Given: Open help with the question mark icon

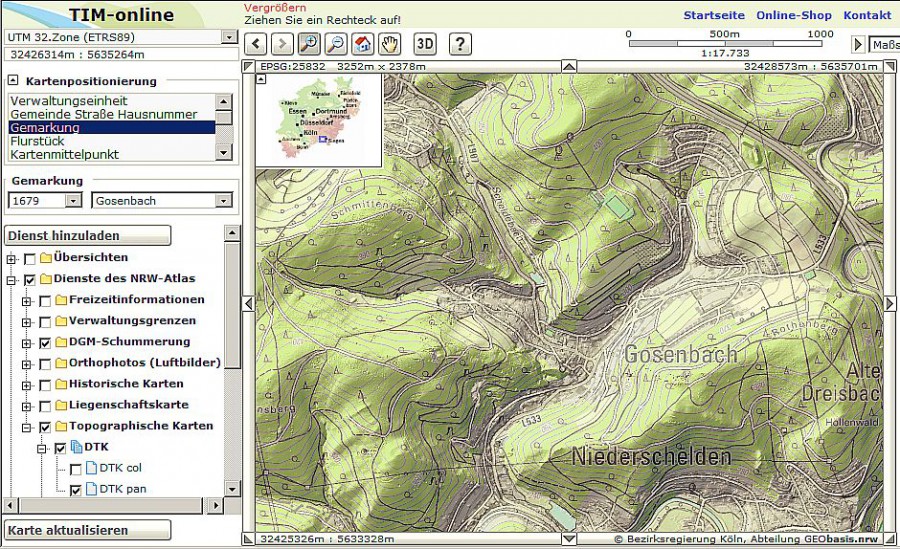Looking at the screenshot, I should pos(460,43).
